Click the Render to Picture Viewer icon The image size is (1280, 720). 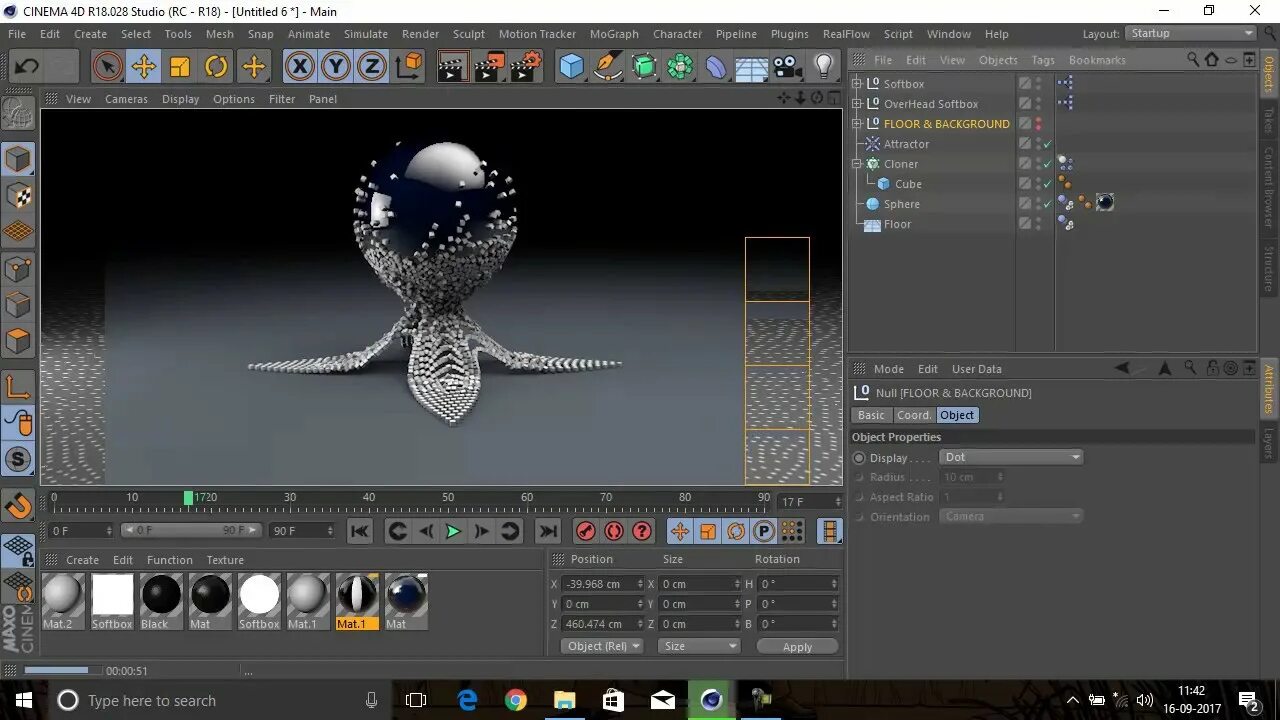(489, 67)
